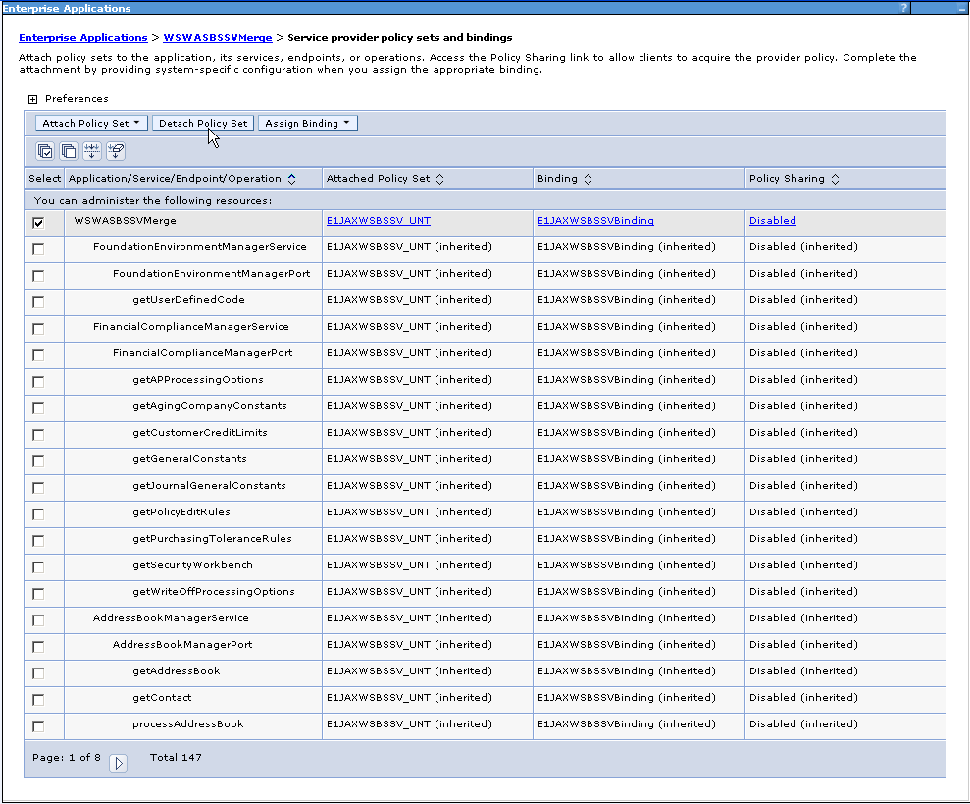This screenshot has width=970, height=804.
Task: Click the clear filter value icon
Action: pos(116,151)
